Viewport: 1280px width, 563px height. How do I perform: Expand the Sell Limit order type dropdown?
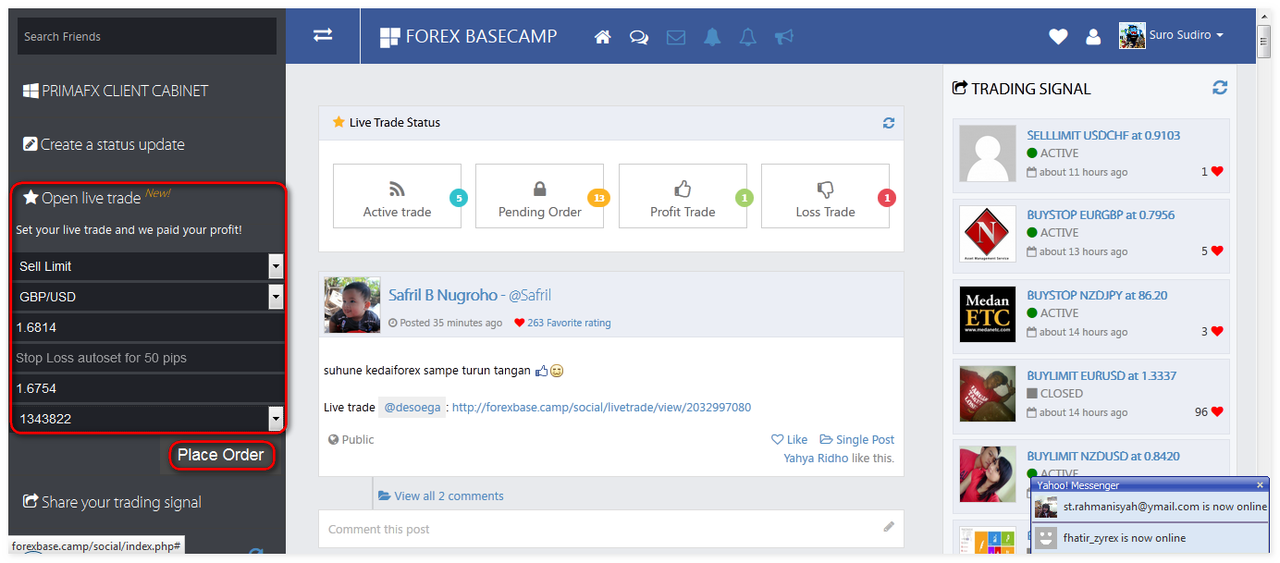[276, 266]
